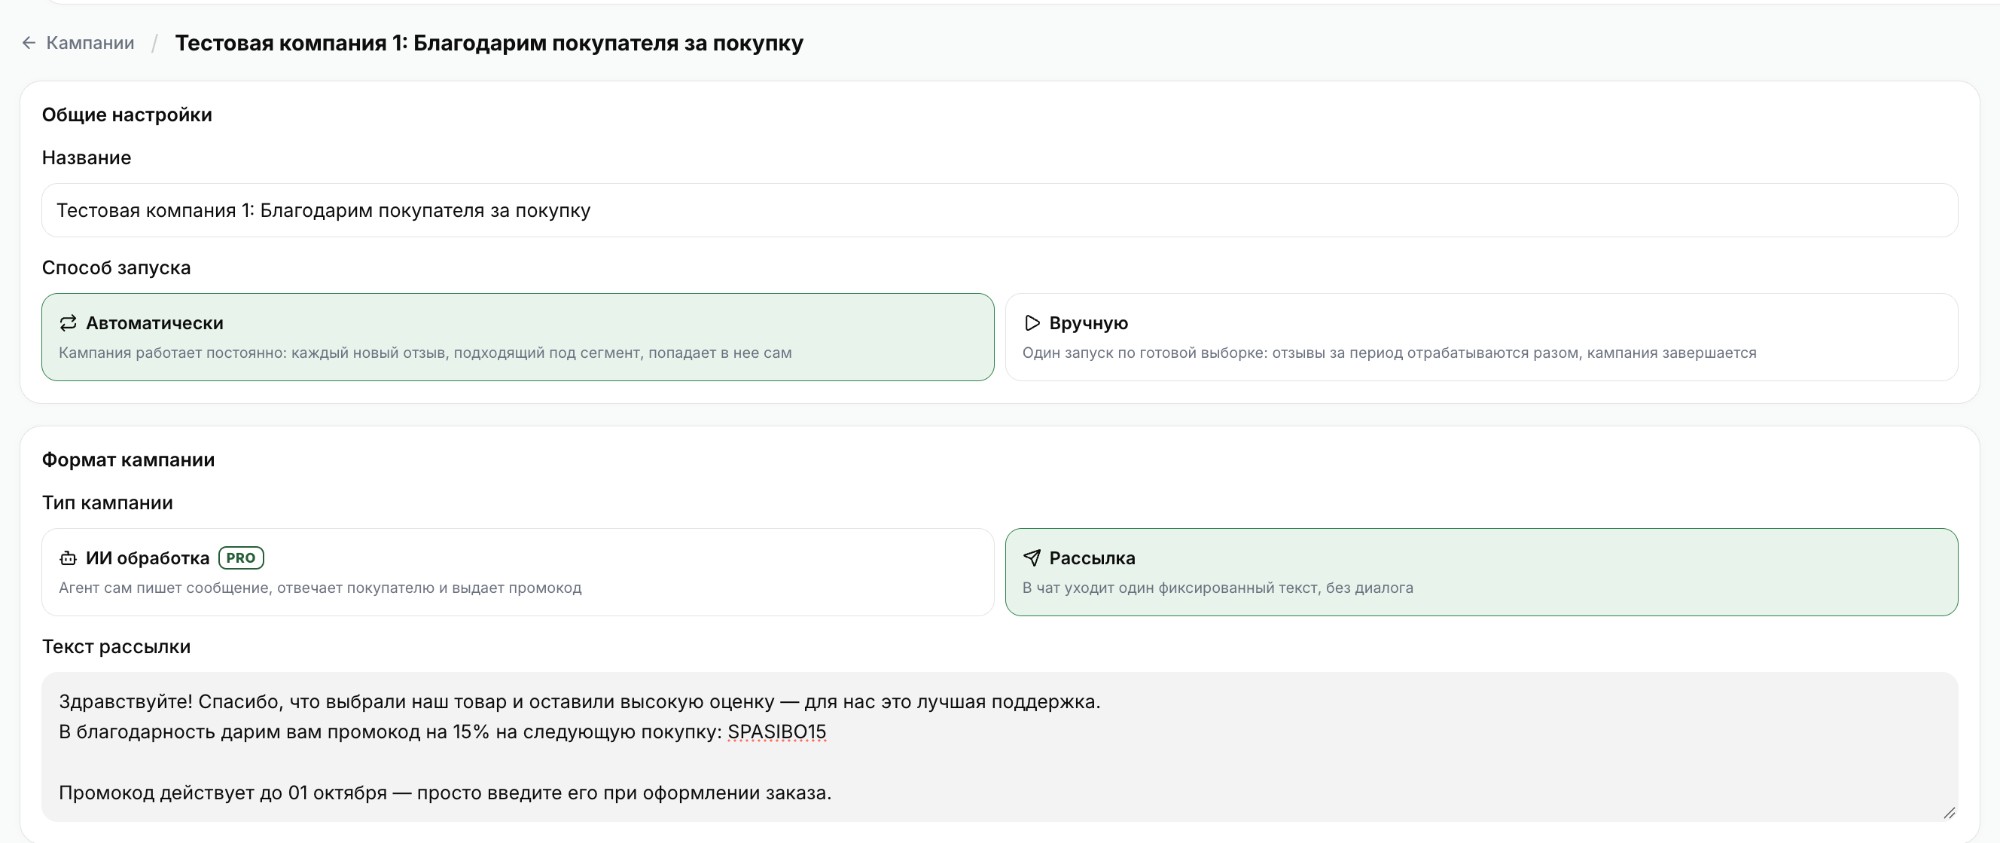The height and width of the screenshot is (843, 2000).
Task: Click the Название field label
Action: click(x=86, y=158)
